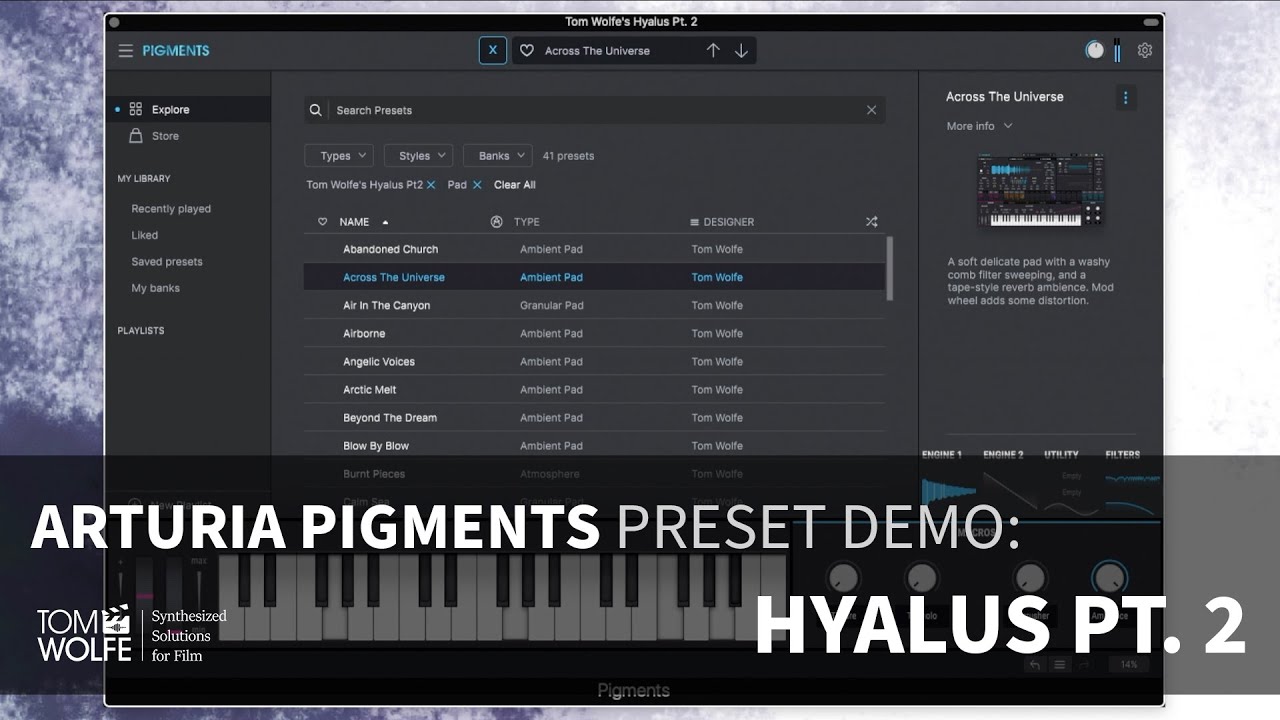Sort presets by NAME column
The height and width of the screenshot is (720, 1280).
tap(355, 222)
